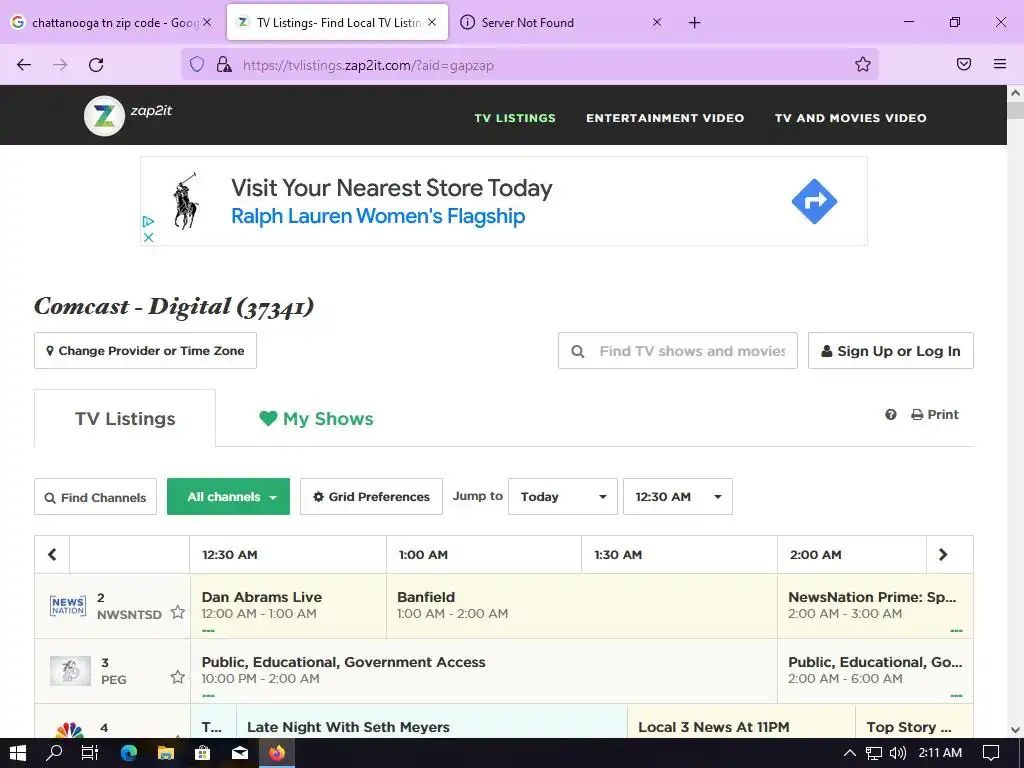Open the 12:30 AM time dropdown
Image resolution: width=1024 pixels, height=768 pixels.
(678, 496)
